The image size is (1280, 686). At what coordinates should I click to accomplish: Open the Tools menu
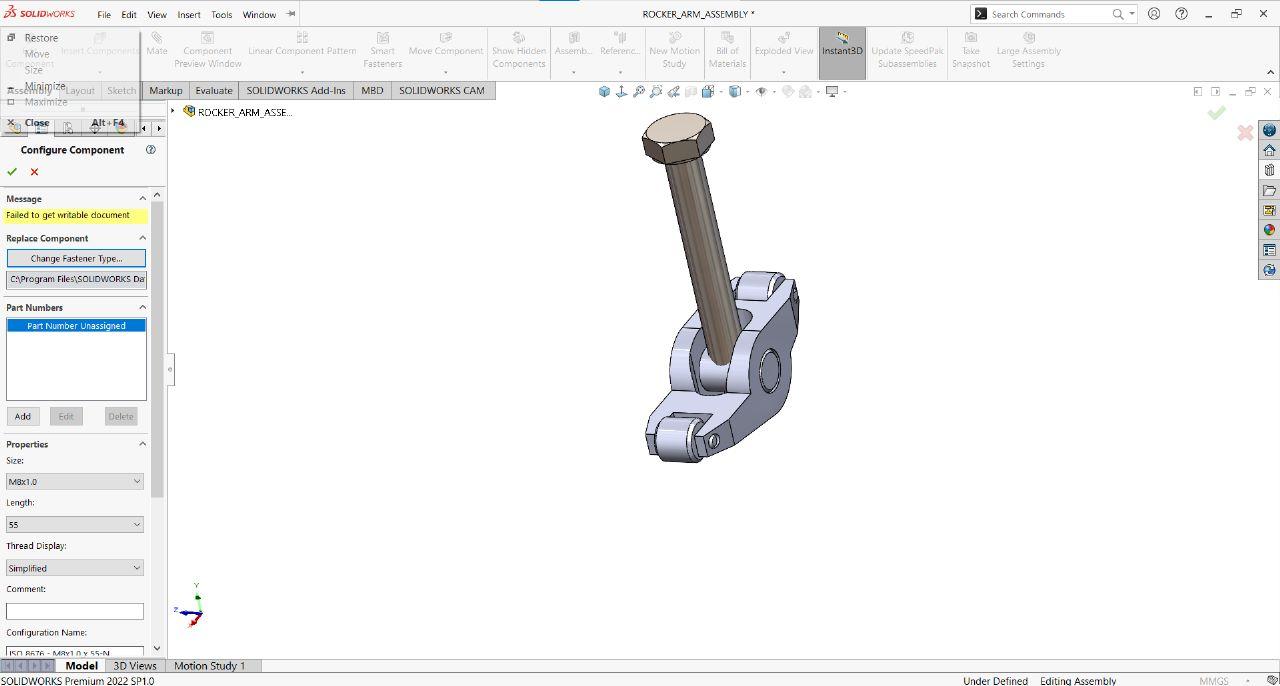pos(222,15)
